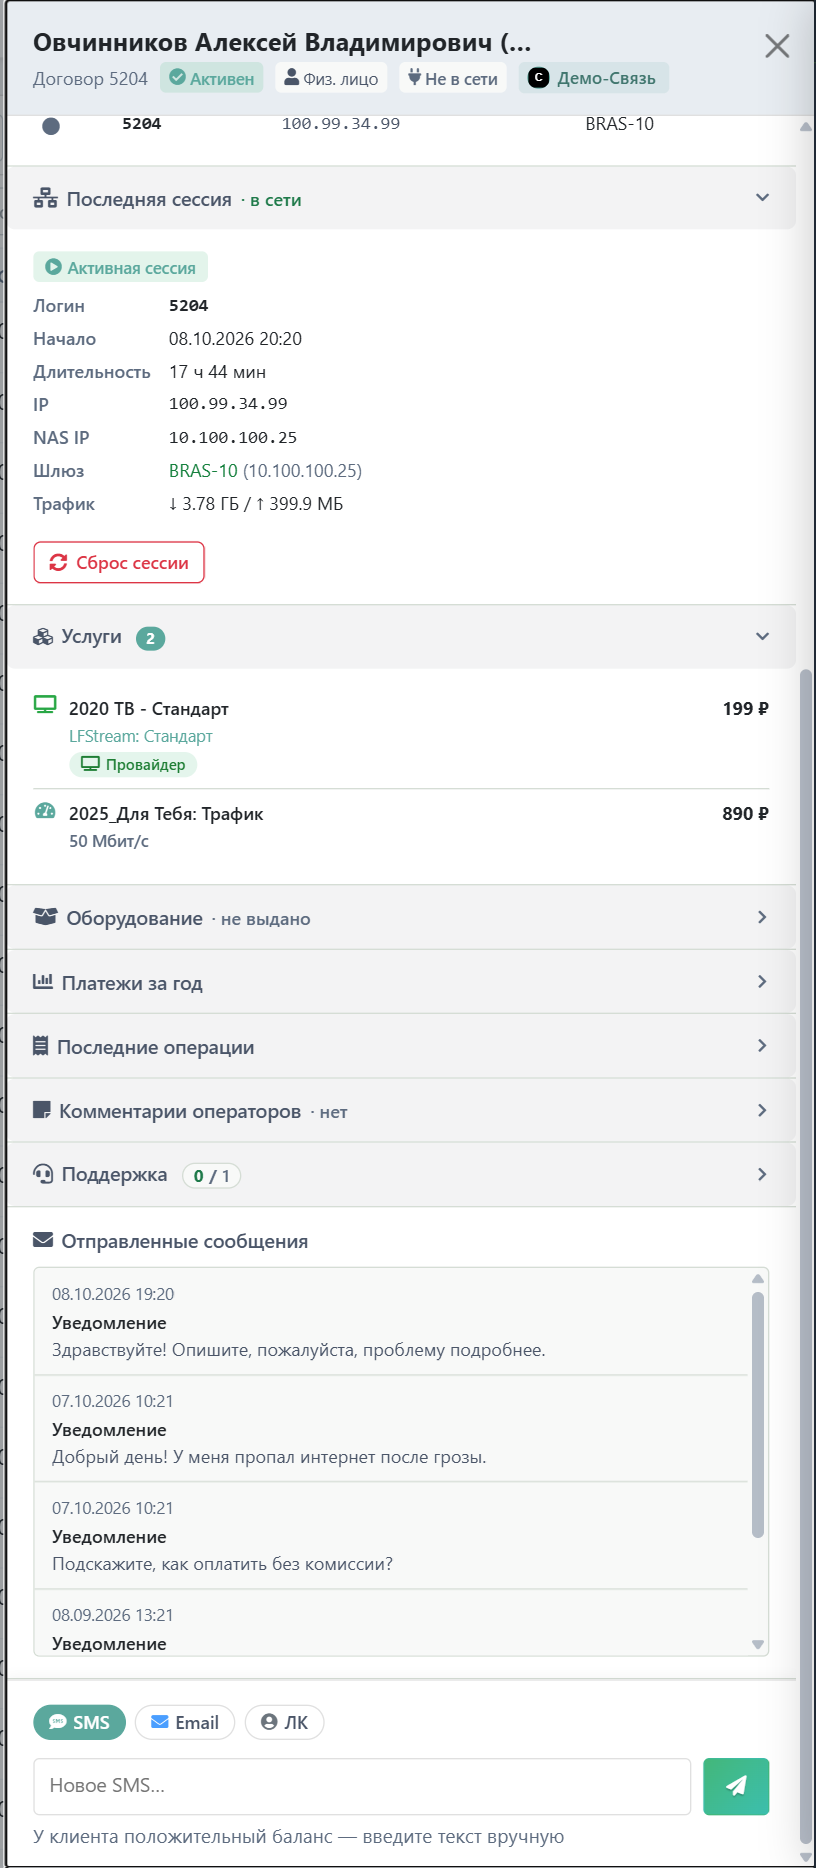Click the message about оплатить без комиссии

point(392,1536)
